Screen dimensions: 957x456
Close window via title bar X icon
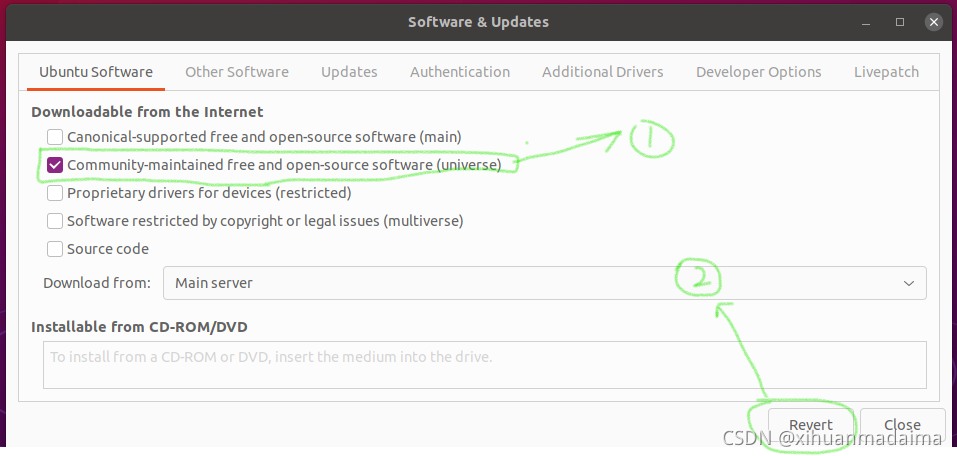click(933, 23)
